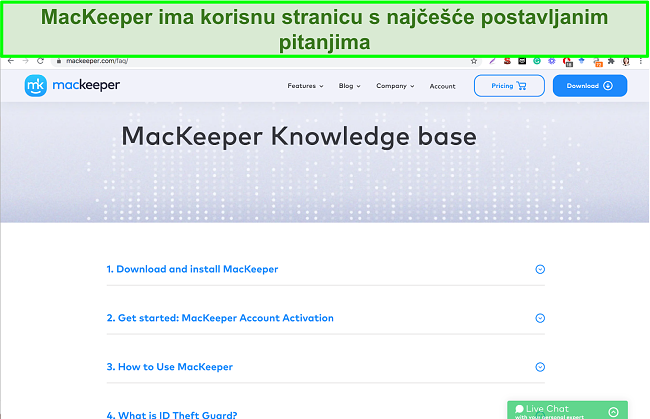Go forward with the browser forward arrow
The height and width of the screenshot is (419, 650).
pyautogui.click(x=25, y=61)
